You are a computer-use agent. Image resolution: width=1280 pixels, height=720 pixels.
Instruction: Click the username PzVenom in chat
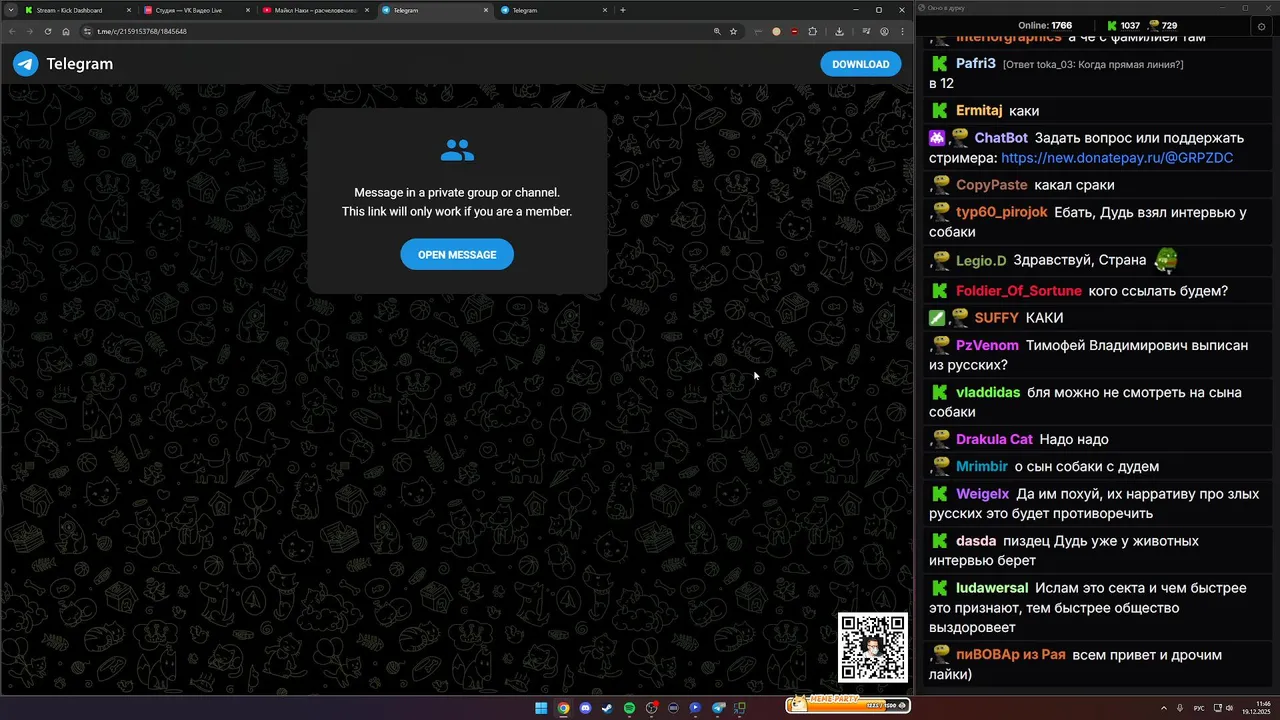(x=987, y=345)
